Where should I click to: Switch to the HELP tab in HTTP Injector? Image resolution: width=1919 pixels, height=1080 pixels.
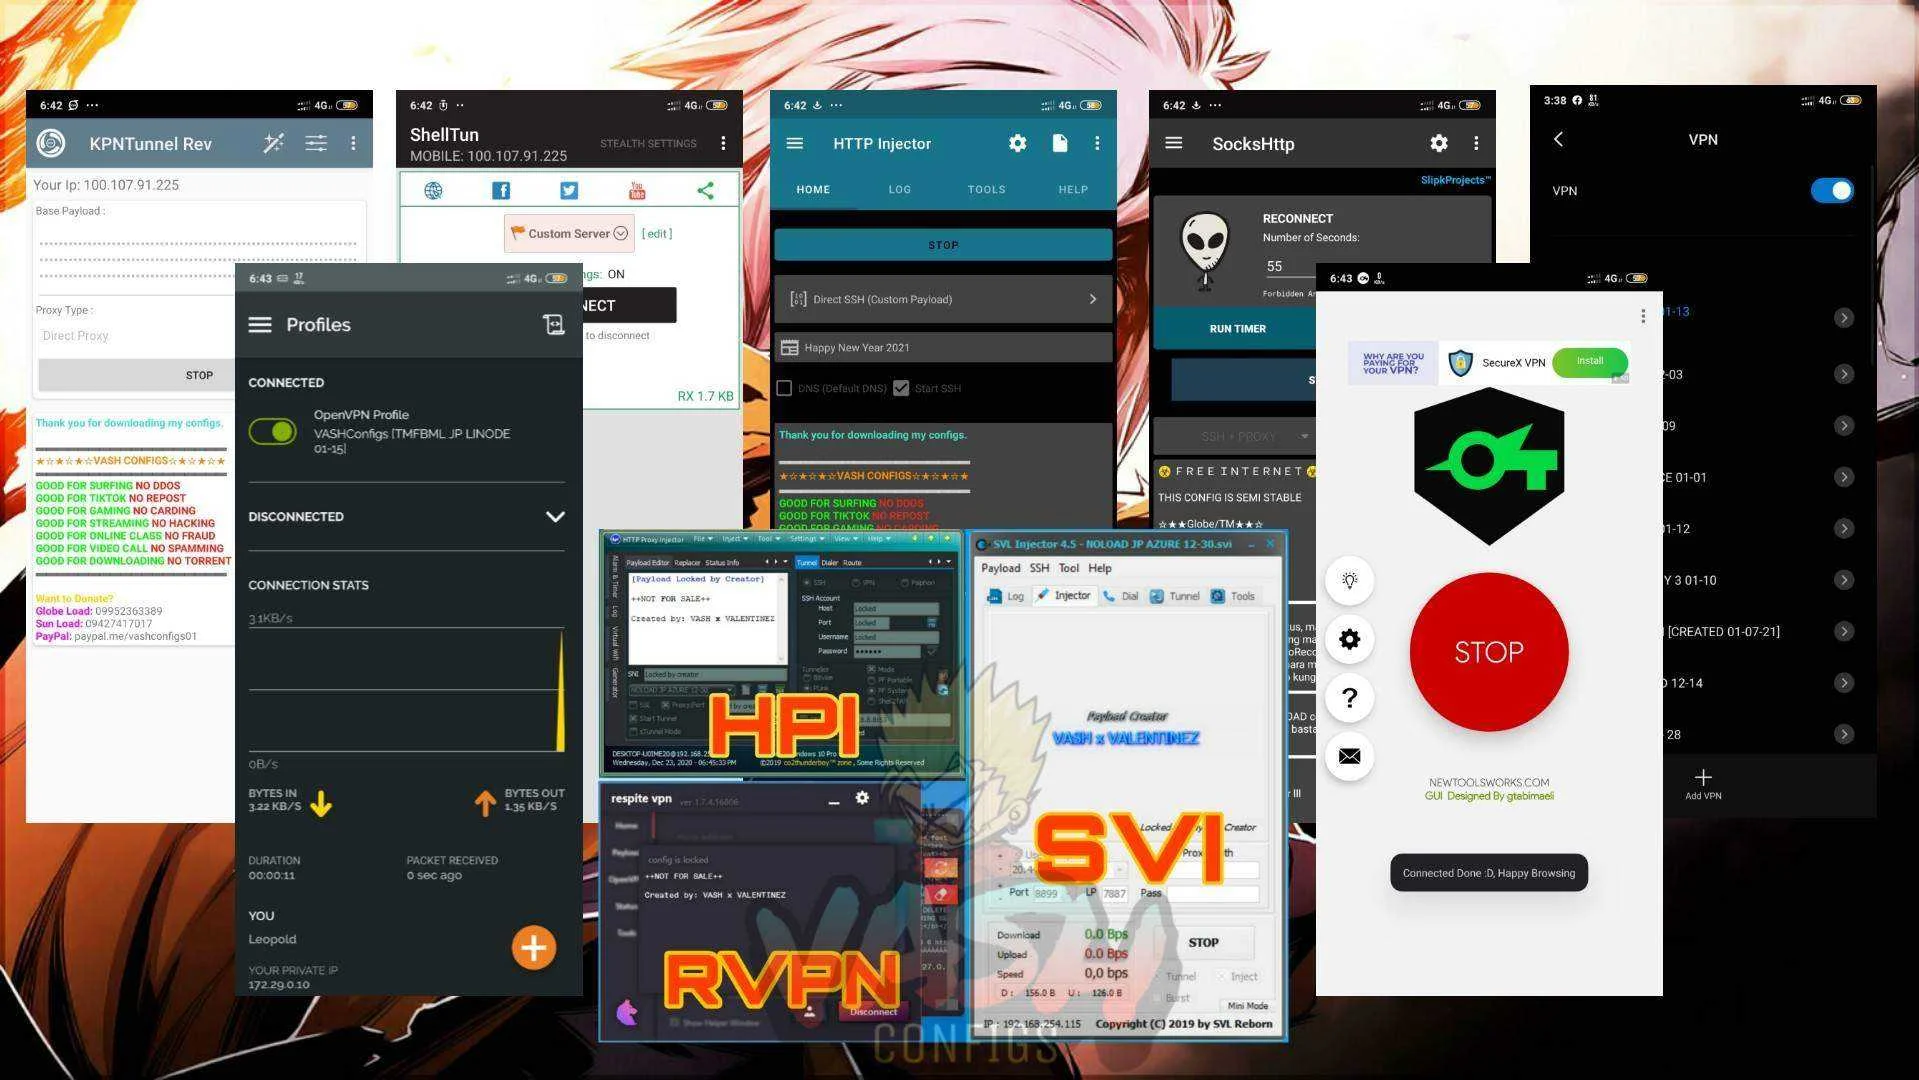click(x=1073, y=189)
